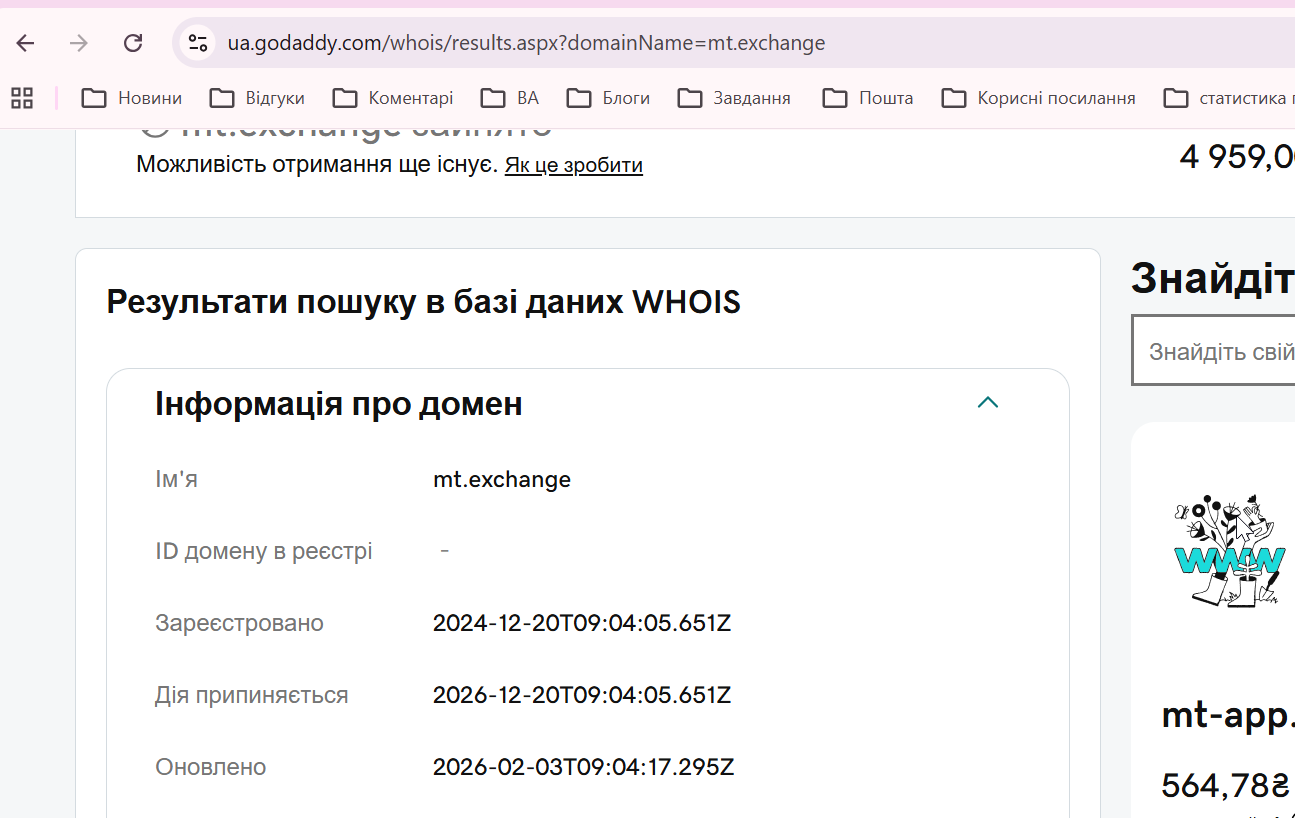Open the статистика bookmarks folder
This screenshot has height=818, width=1295.
(x=1229, y=98)
